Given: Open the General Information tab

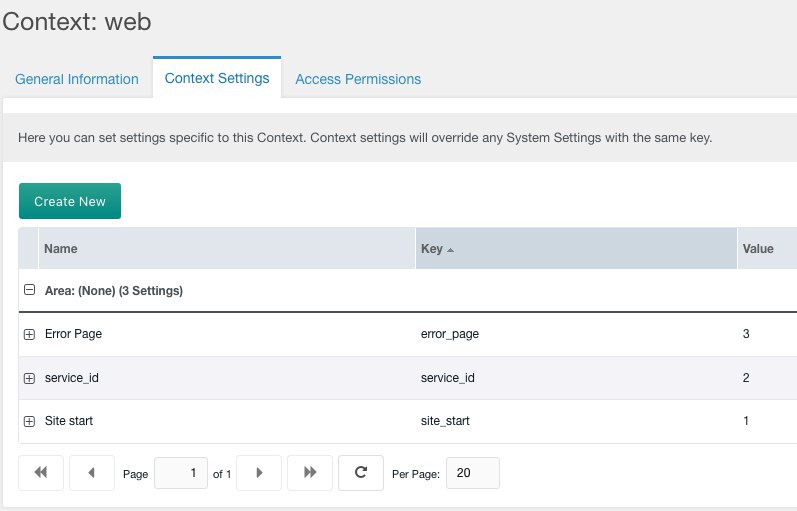Looking at the screenshot, I should [x=77, y=79].
